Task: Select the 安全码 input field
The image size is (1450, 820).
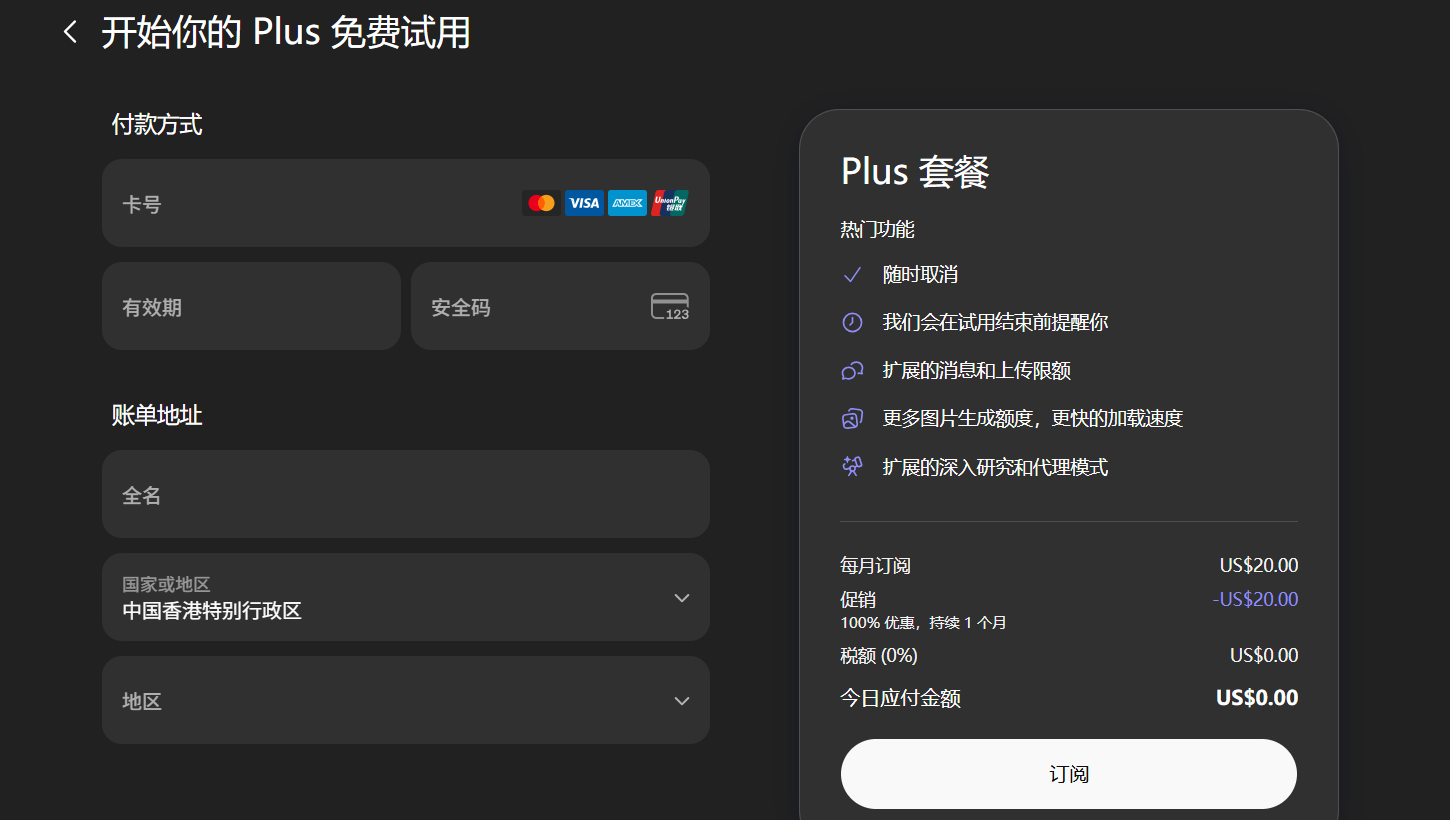Action: click(530, 306)
